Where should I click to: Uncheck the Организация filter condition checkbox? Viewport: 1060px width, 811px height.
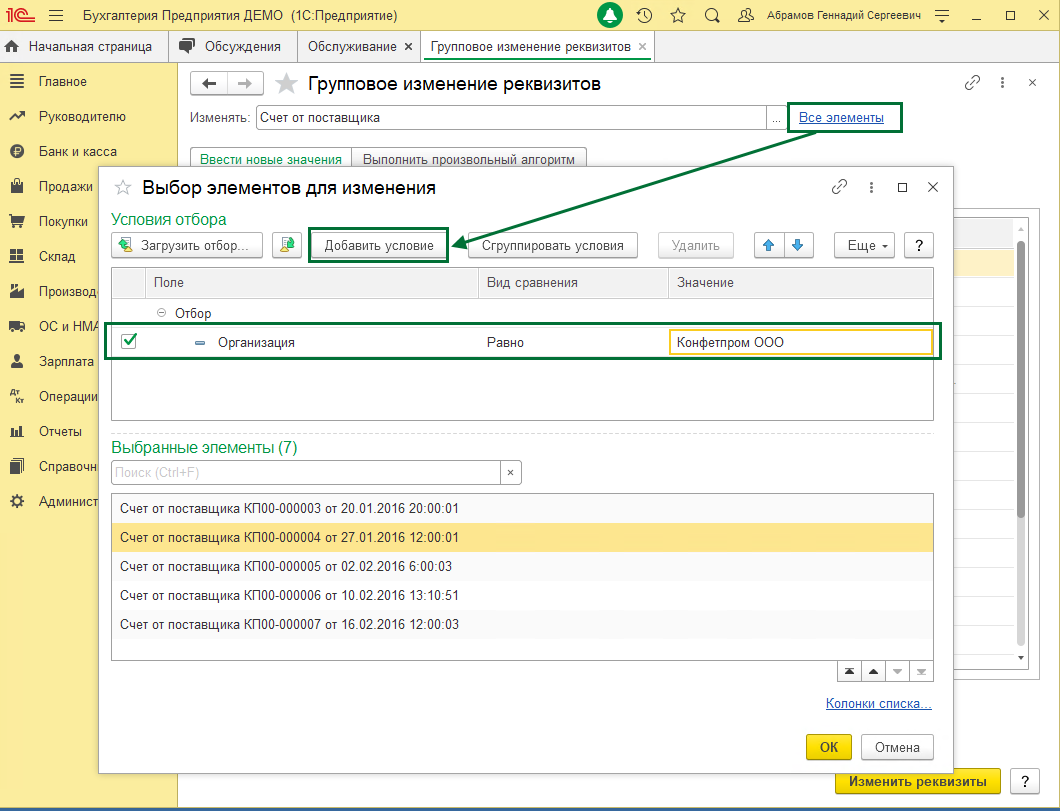129,342
